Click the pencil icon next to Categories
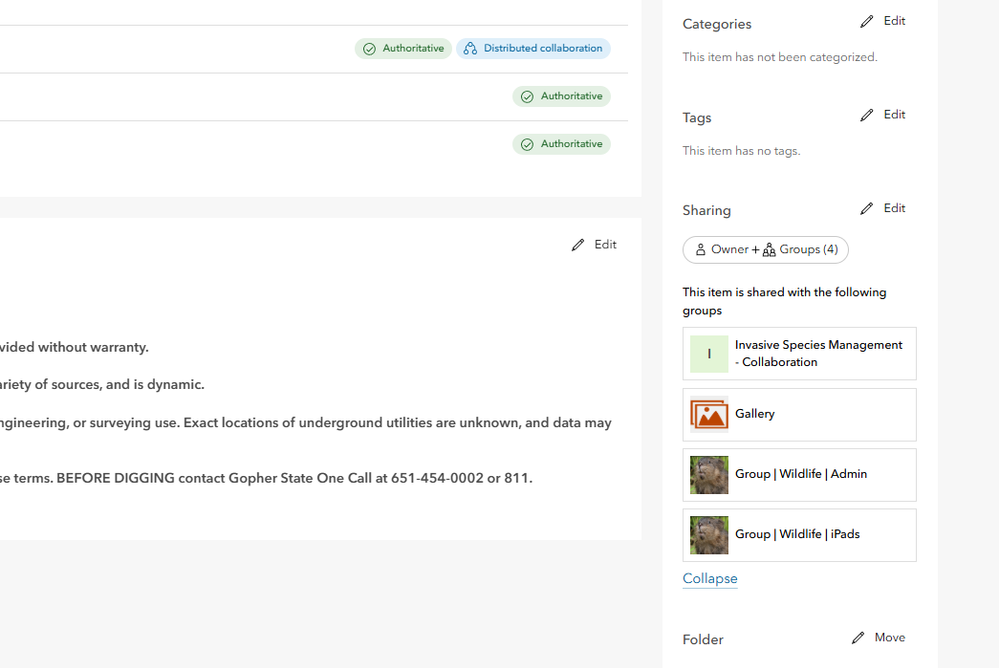Image resolution: width=999 pixels, height=668 pixels. tap(867, 21)
